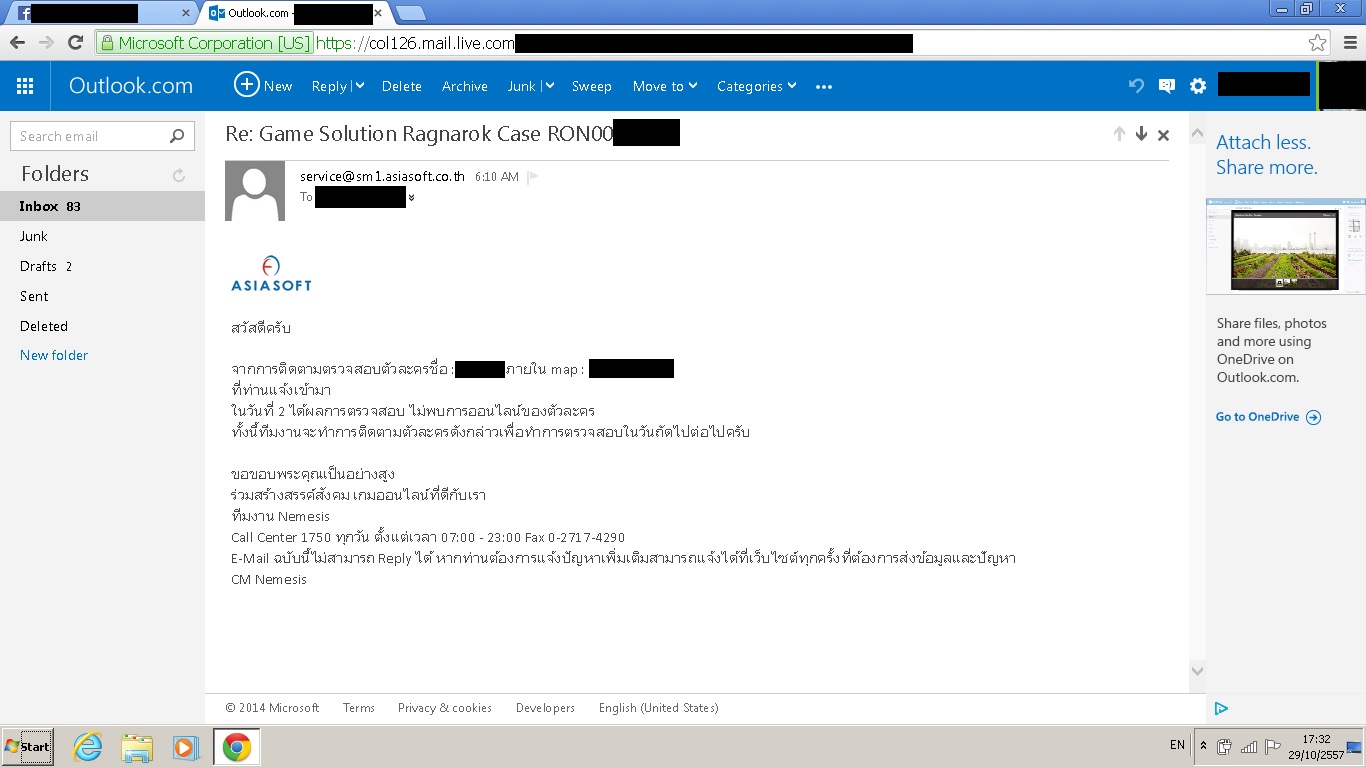The width and height of the screenshot is (1366, 768).
Task: Open the Action Center flag icon
Action: (x=1272, y=746)
